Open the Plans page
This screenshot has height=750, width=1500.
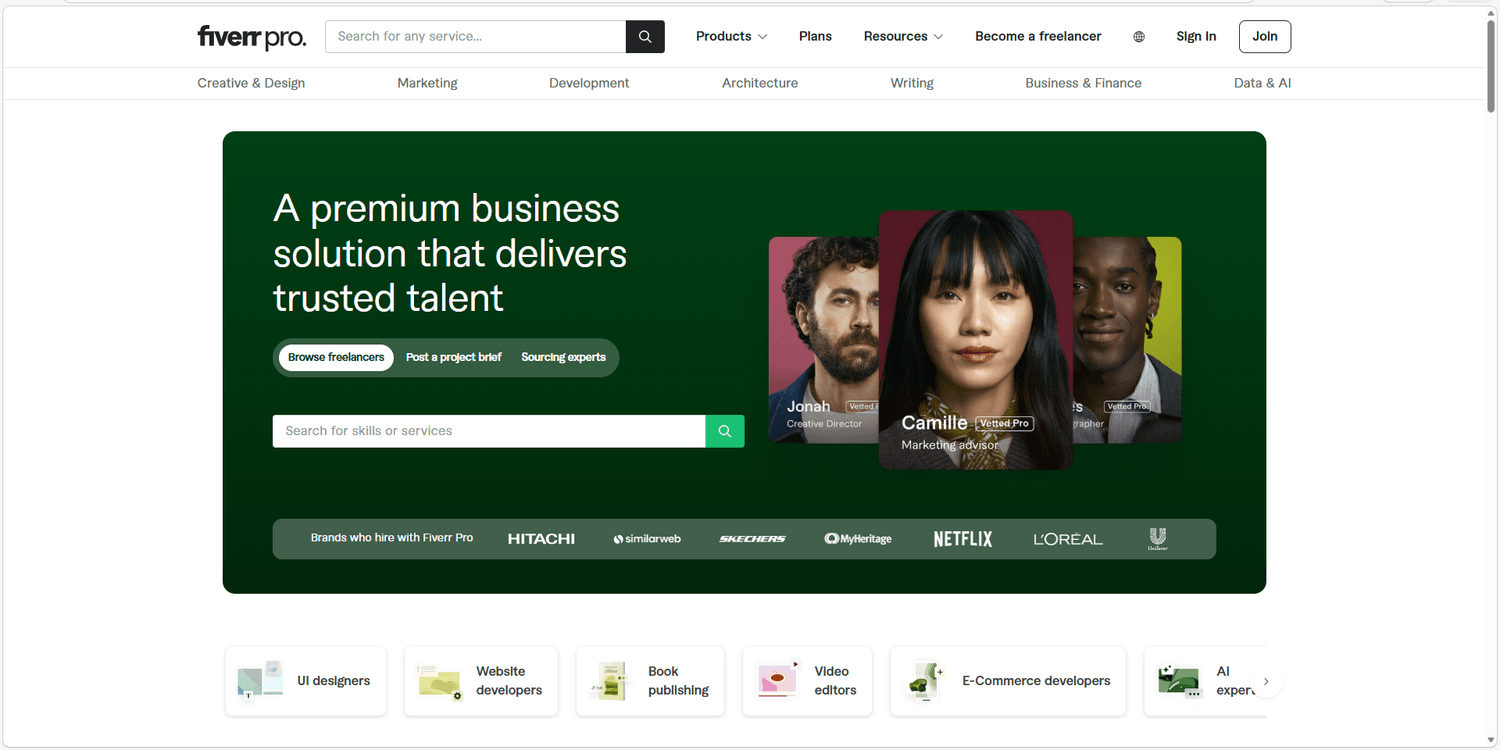[815, 37]
